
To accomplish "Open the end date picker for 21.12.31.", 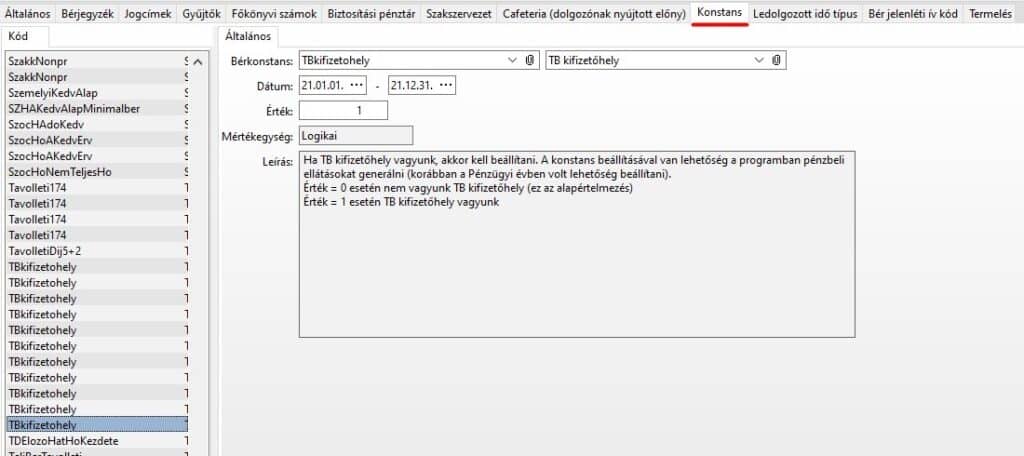I will pos(445,86).
